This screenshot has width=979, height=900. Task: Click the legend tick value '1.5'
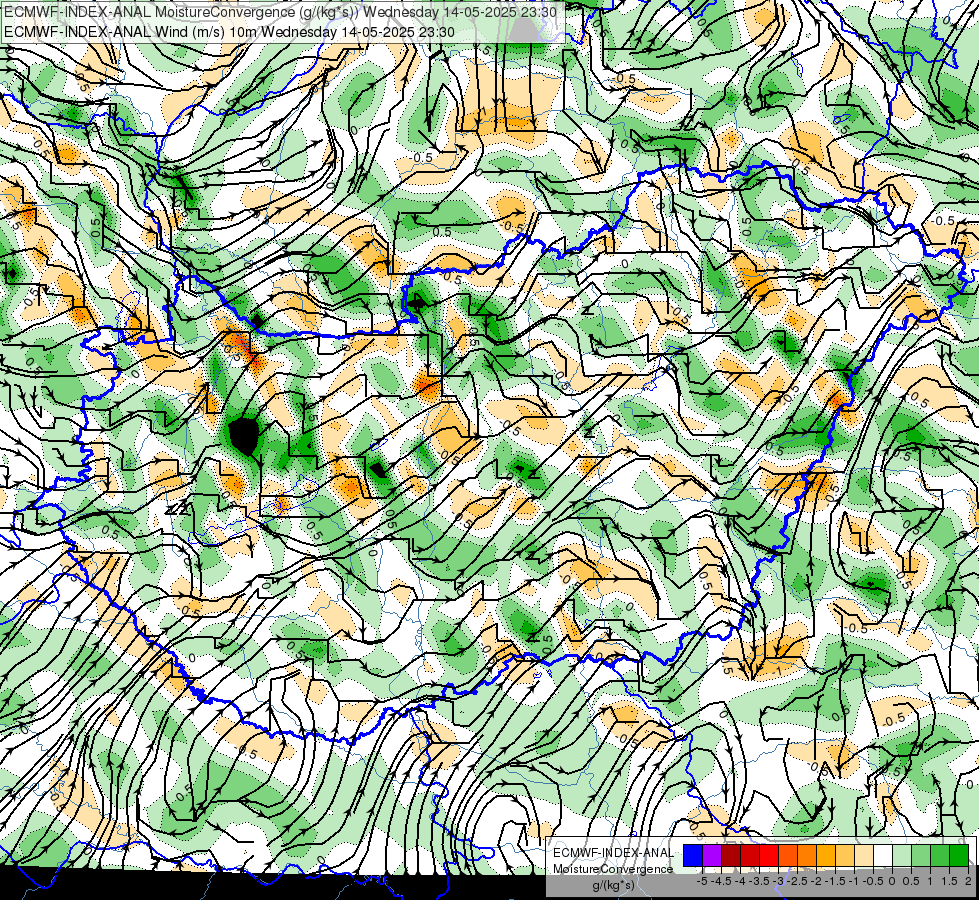click(948, 881)
